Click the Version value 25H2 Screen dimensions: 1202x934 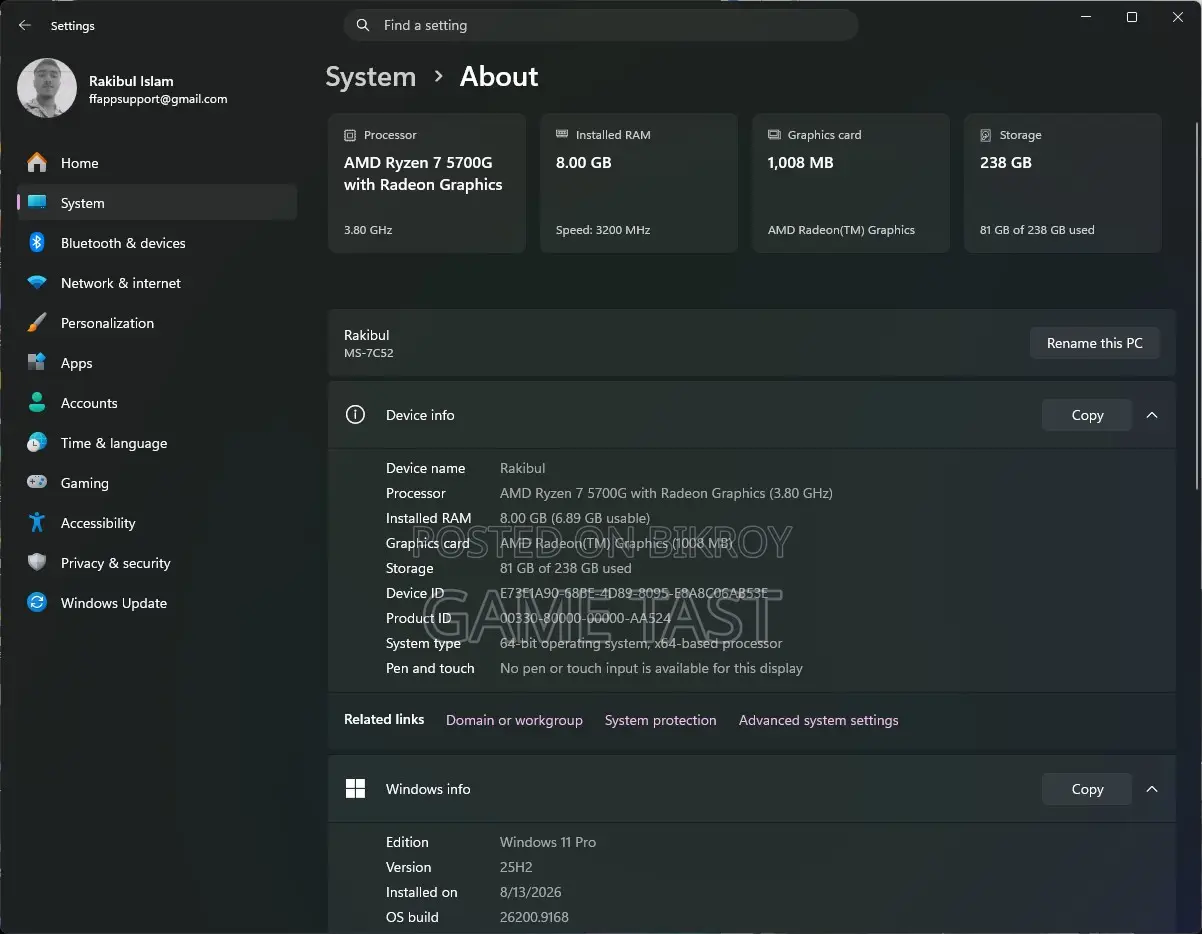(x=516, y=867)
